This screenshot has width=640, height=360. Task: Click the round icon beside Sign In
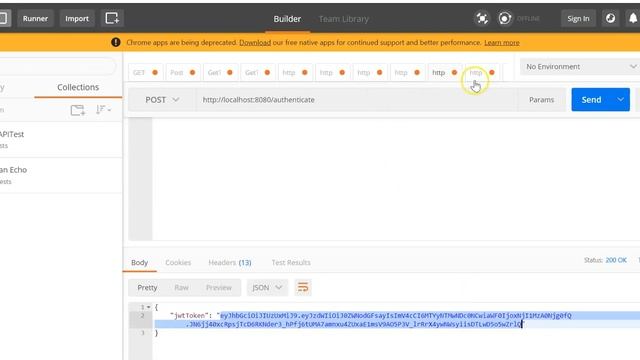pos(611,18)
